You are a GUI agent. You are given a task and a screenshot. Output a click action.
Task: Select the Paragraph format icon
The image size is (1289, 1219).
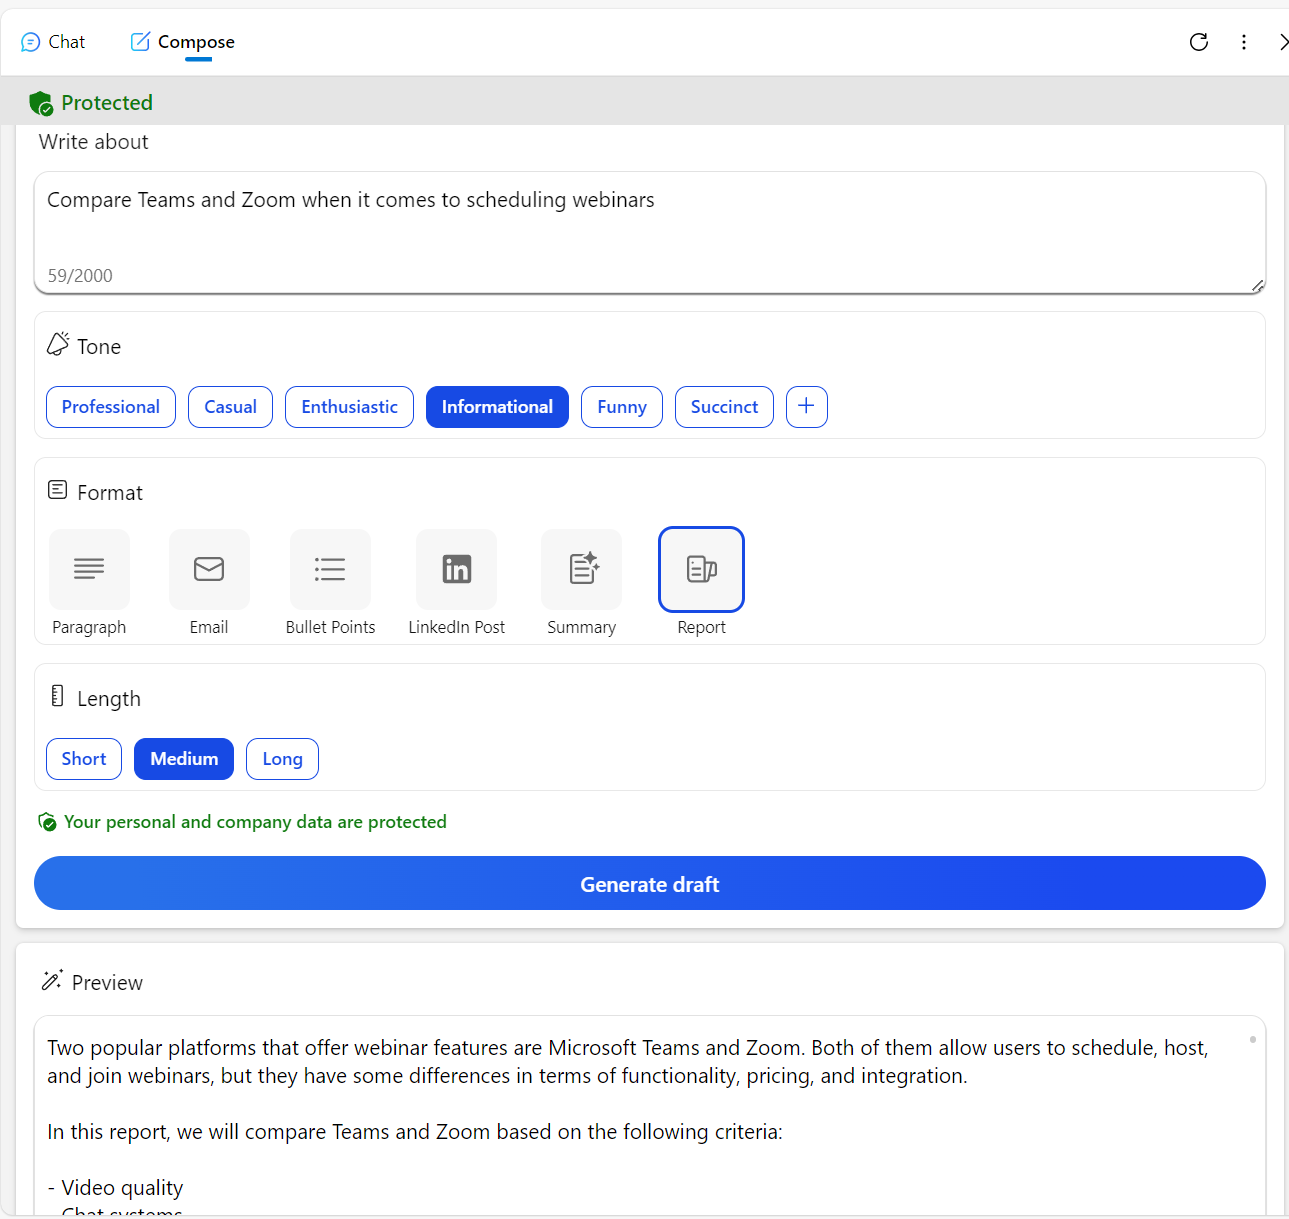click(x=89, y=569)
